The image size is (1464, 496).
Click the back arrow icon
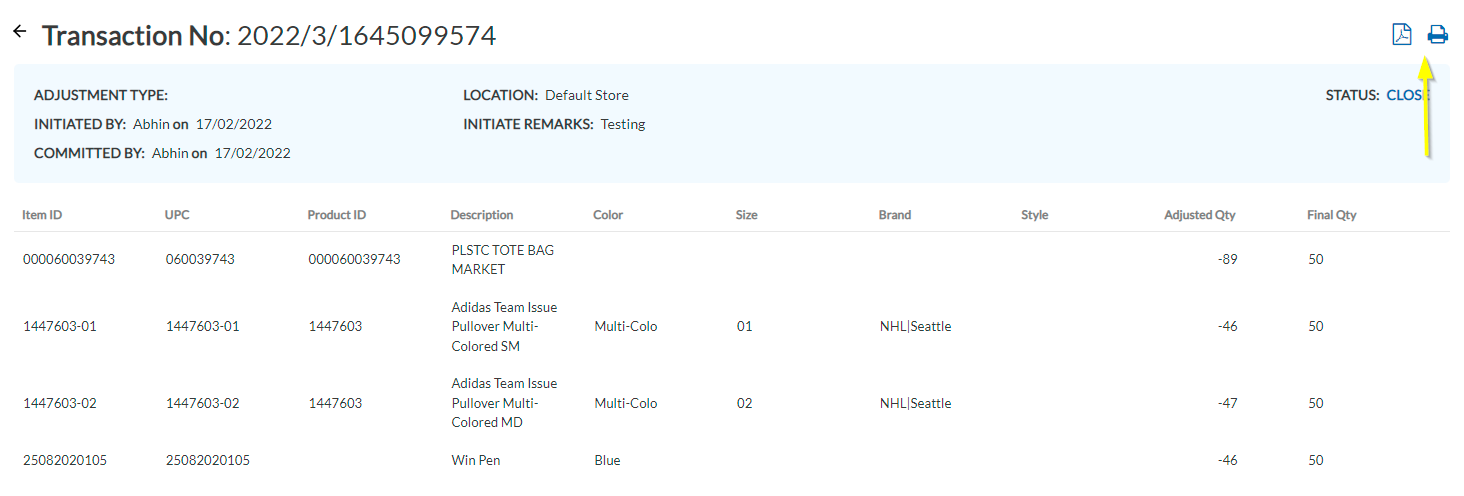pos(19,32)
